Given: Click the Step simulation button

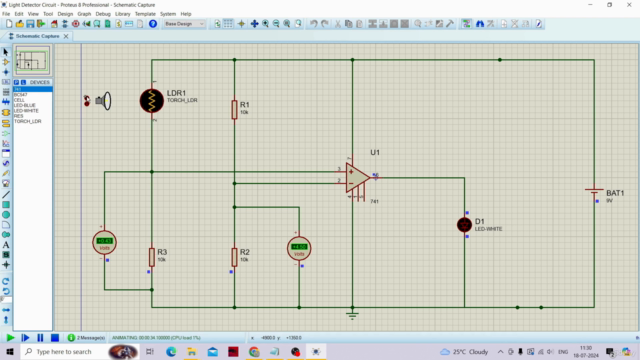Looking at the screenshot, I should click(x=25, y=338).
